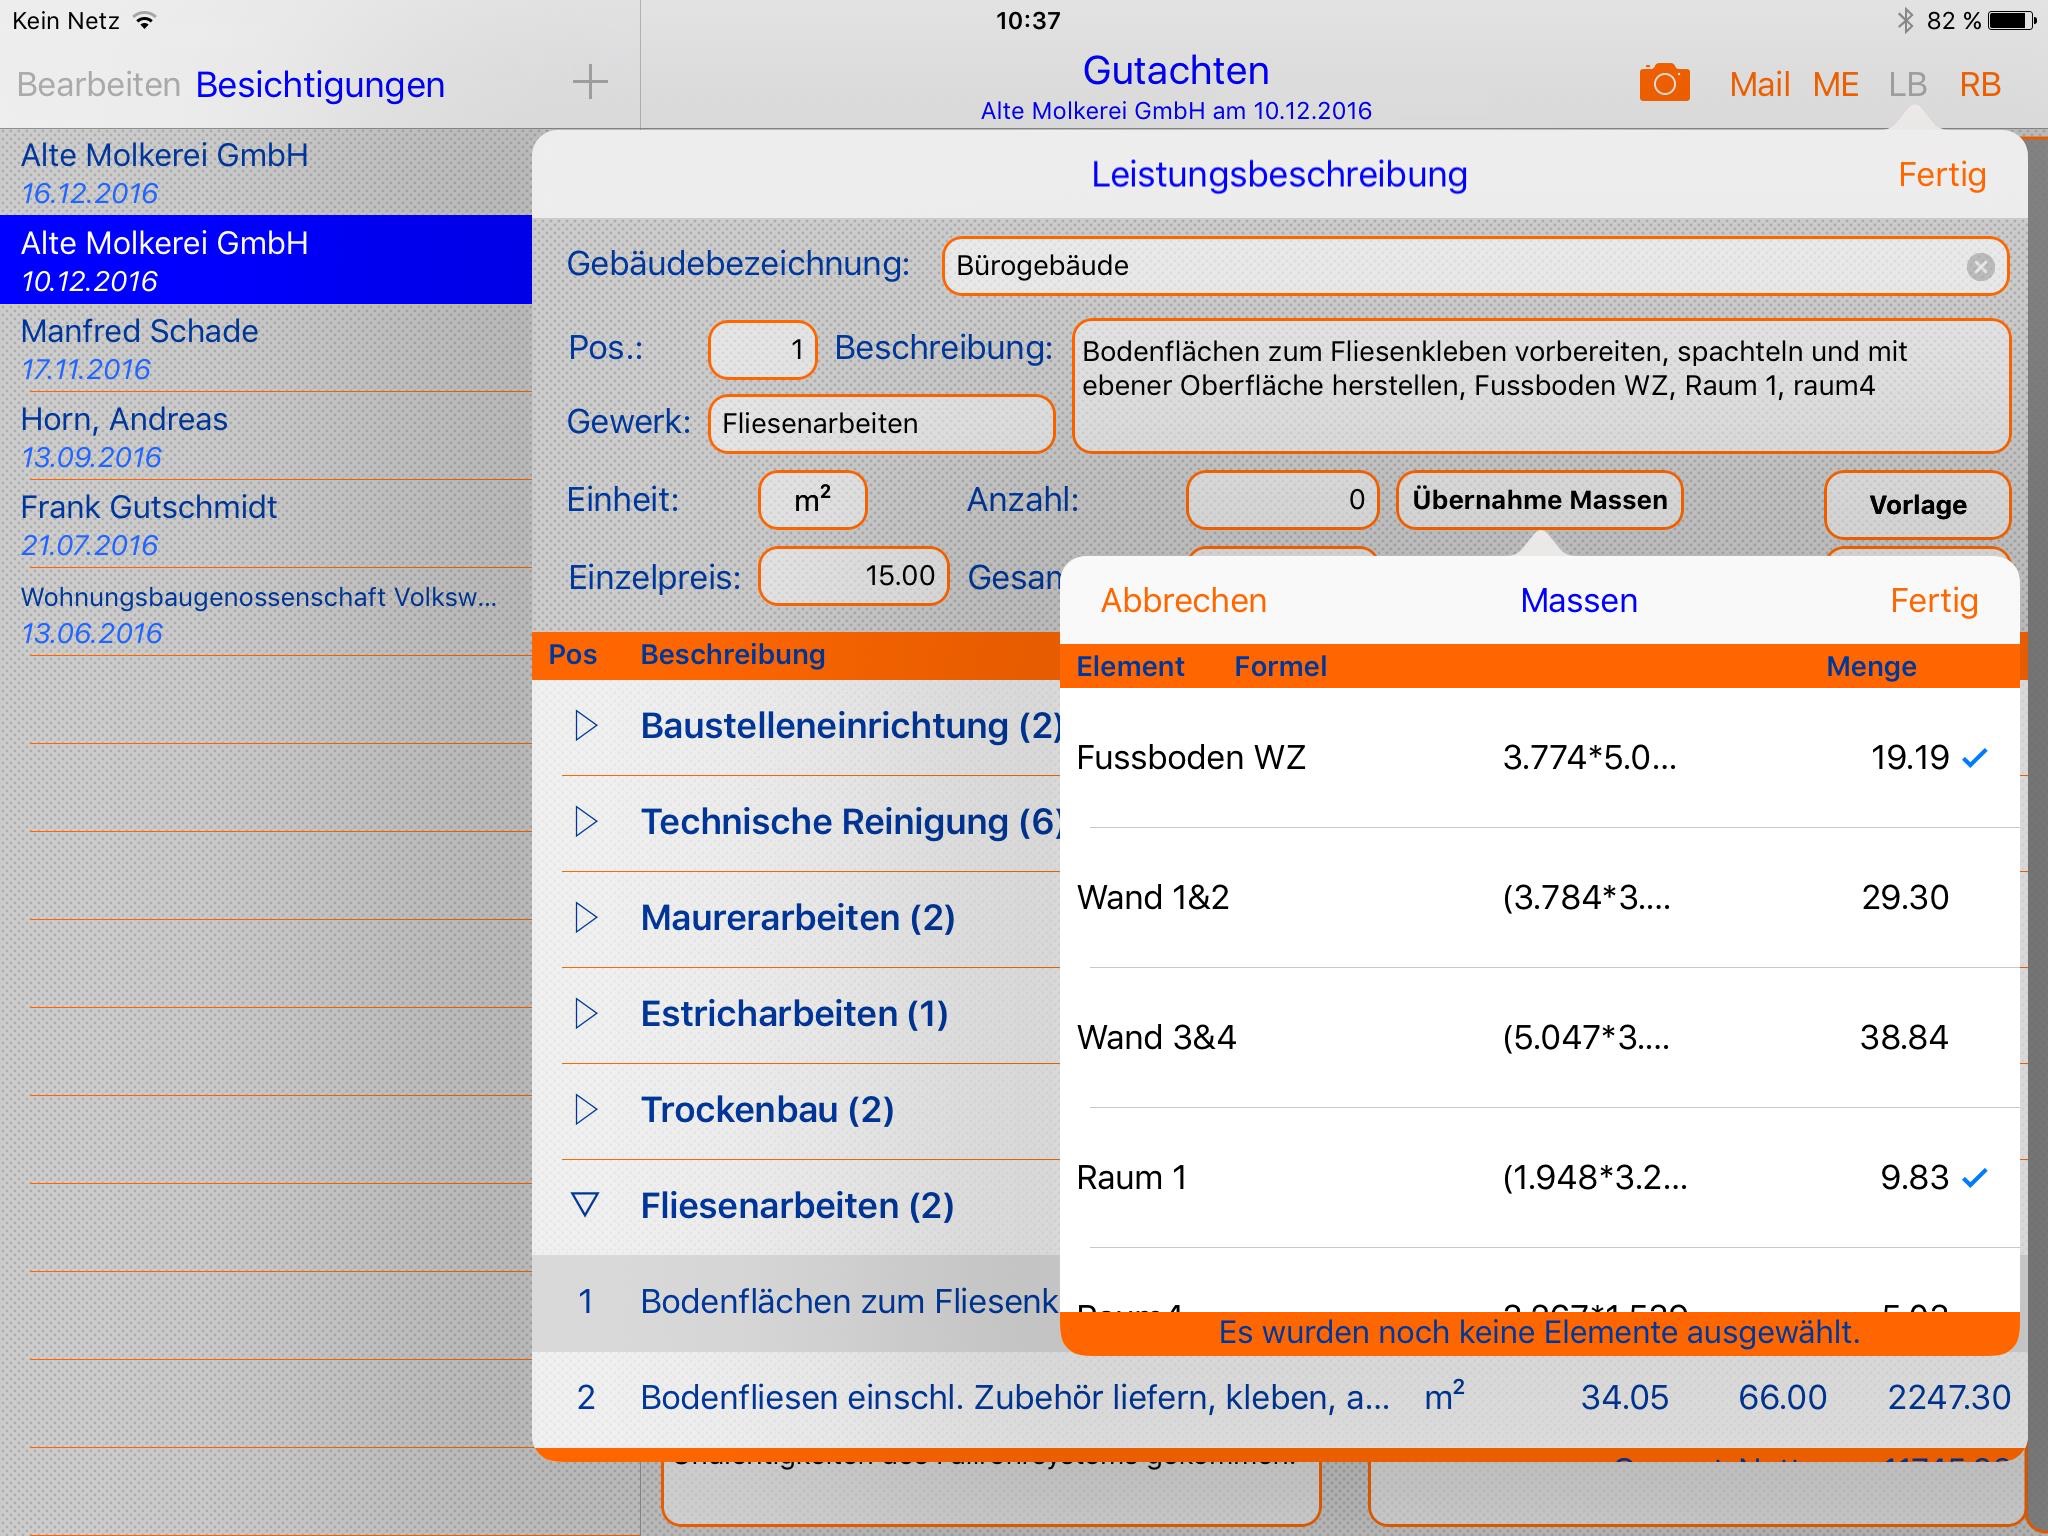Select Wohnungsbaugenossenschaft Volksw... entry

coord(266,612)
